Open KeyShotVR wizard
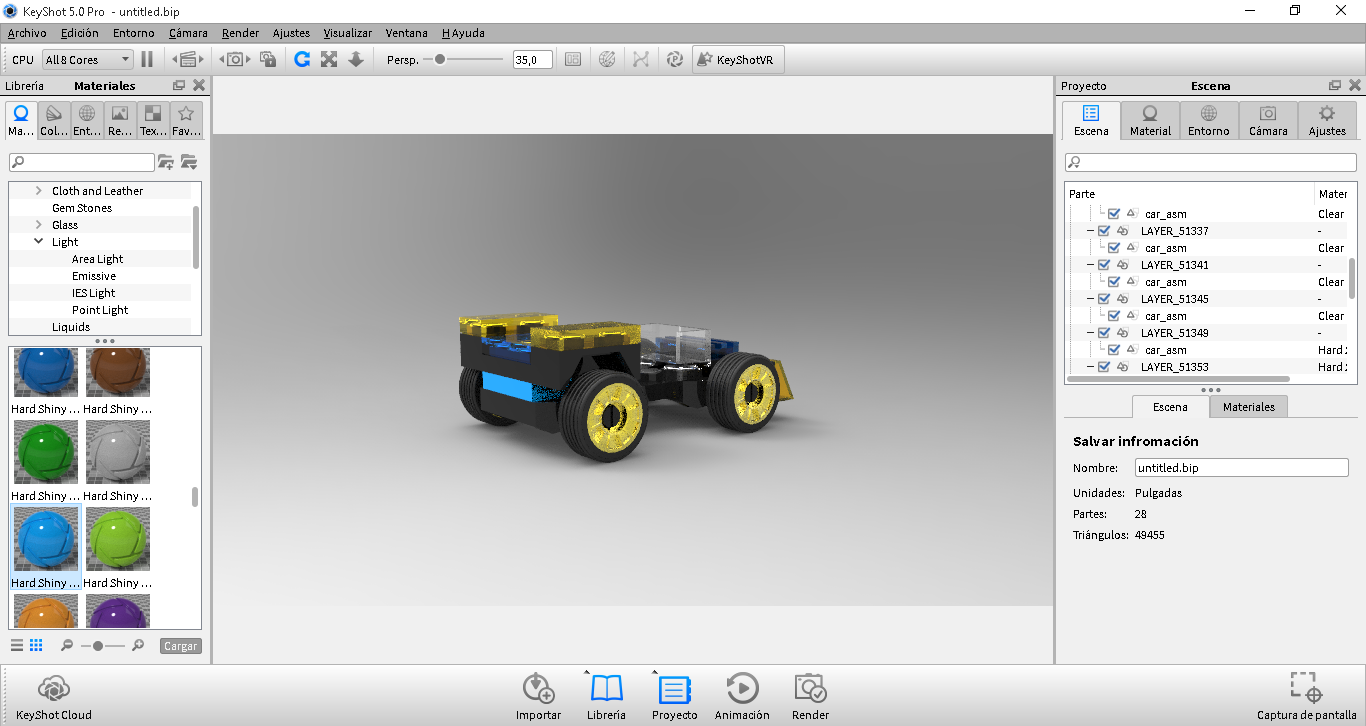The width and height of the screenshot is (1366, 726). point(738,60)
